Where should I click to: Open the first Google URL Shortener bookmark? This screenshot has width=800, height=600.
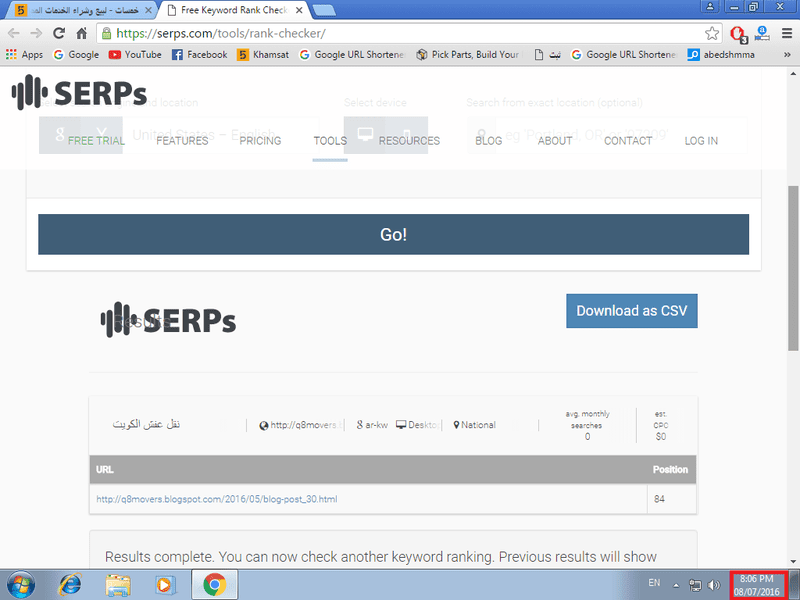[352, 55]
